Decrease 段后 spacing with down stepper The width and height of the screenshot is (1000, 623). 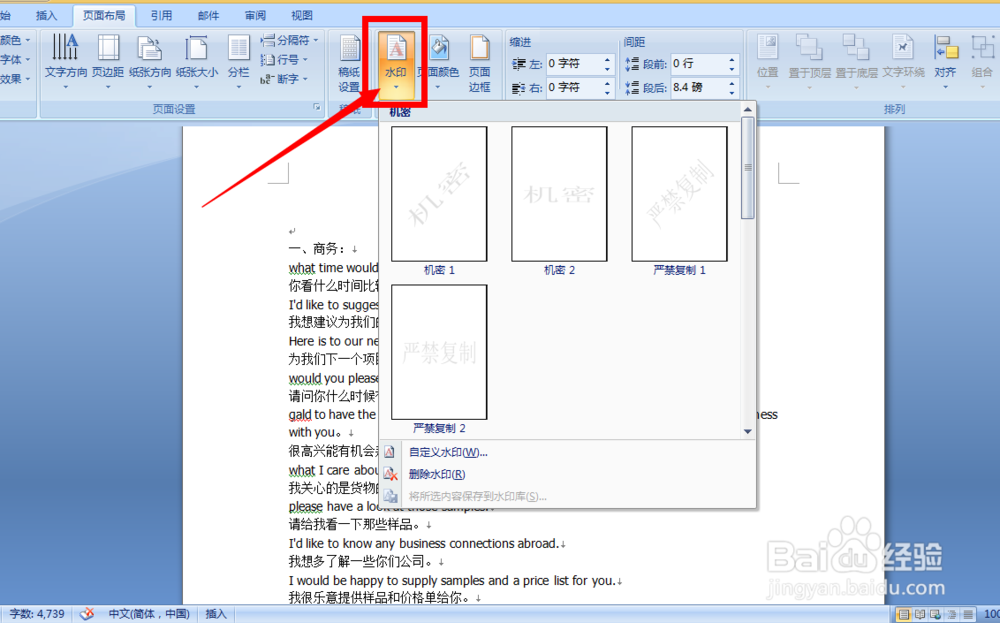click(x=732, y=92)
